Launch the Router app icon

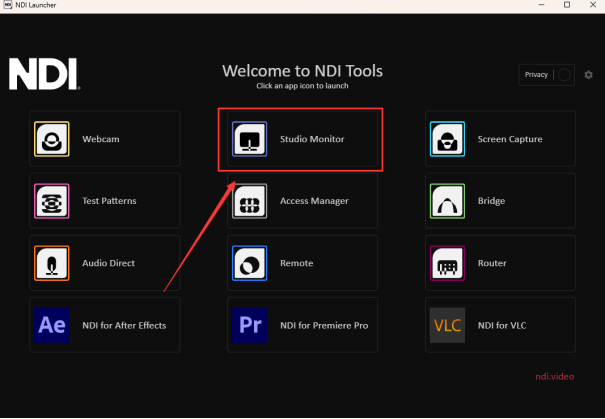pos(447,263)
